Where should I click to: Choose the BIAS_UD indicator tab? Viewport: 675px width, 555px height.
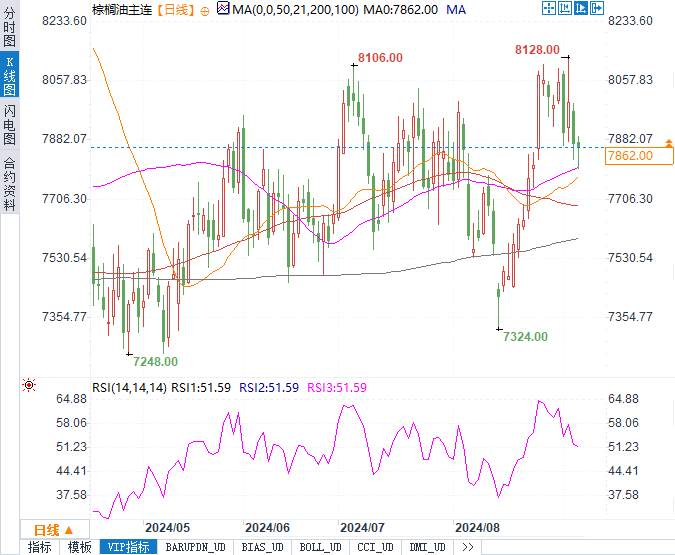coord(263,547)
